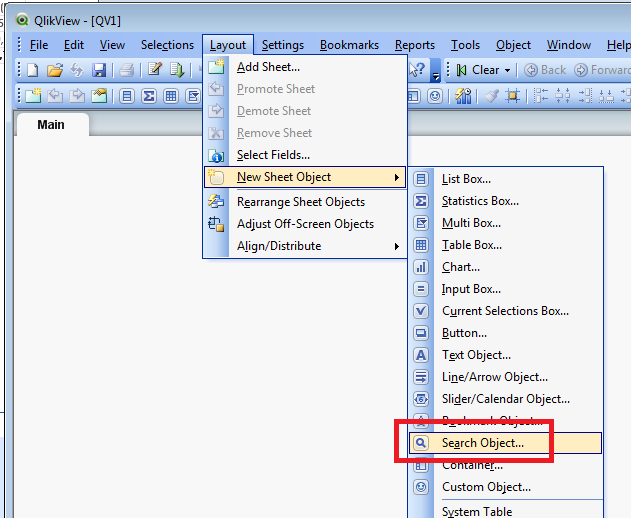Expand the Clear button dropdown arrow

pos(508,70)
